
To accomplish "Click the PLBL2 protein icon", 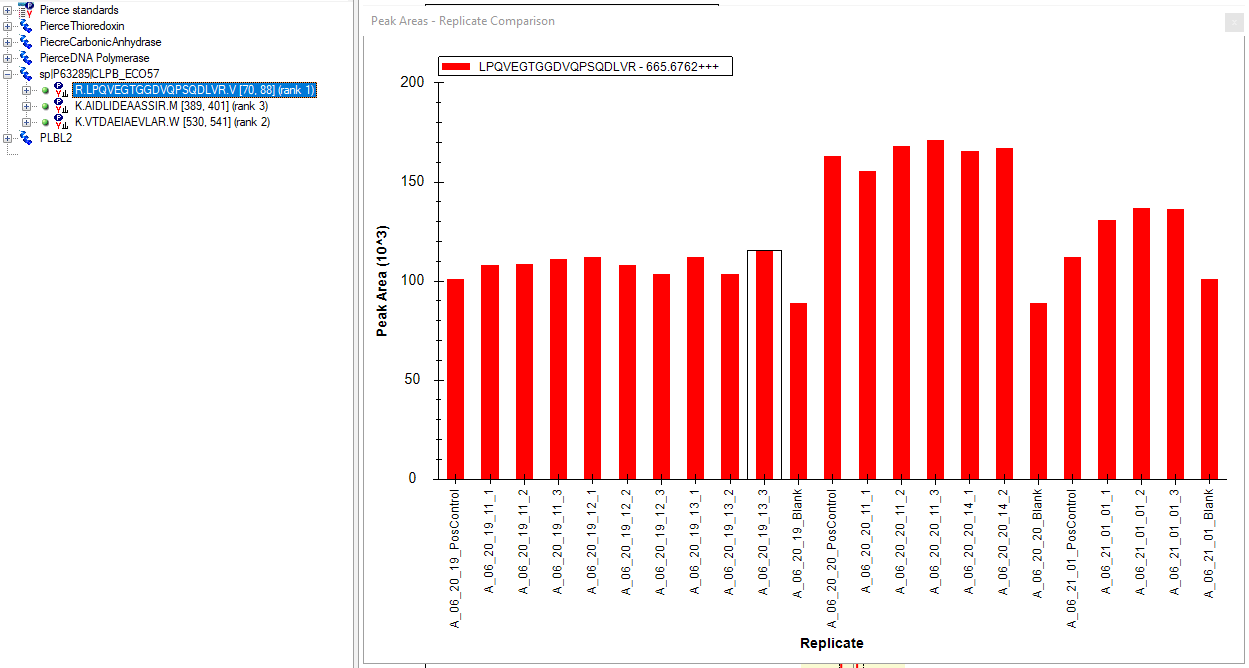I will click(x=26, y=138).
